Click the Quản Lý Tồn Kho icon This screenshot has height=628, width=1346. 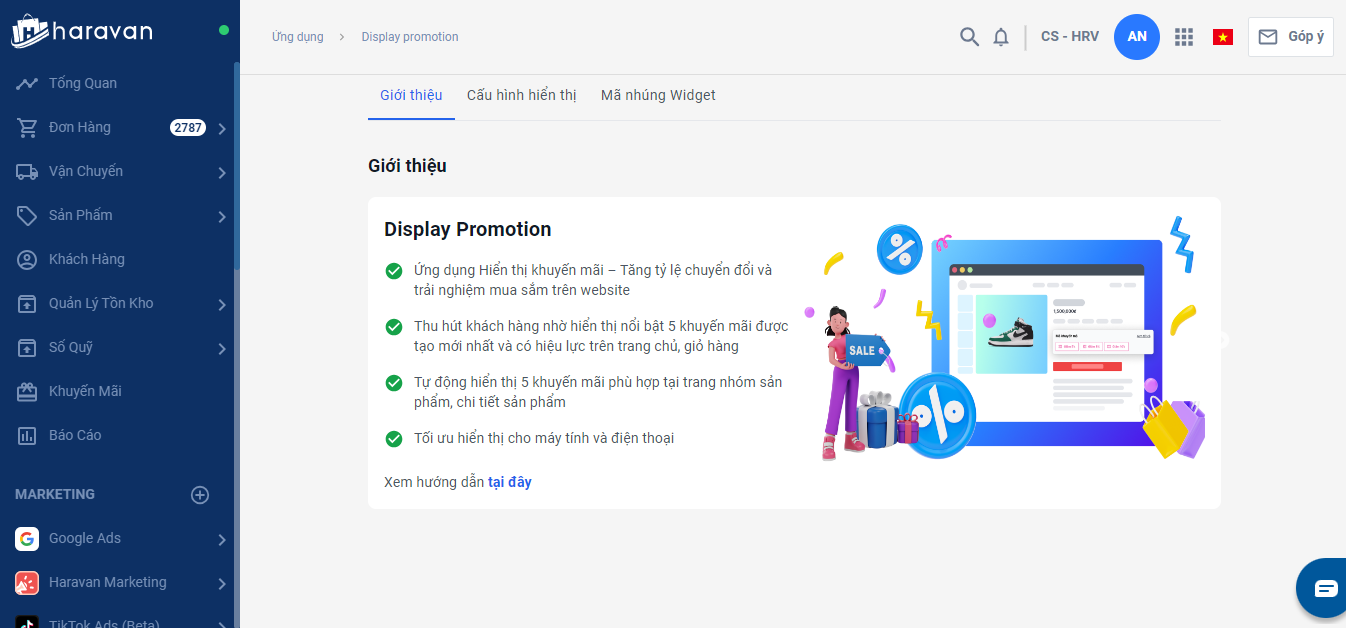tap(27, 303)
